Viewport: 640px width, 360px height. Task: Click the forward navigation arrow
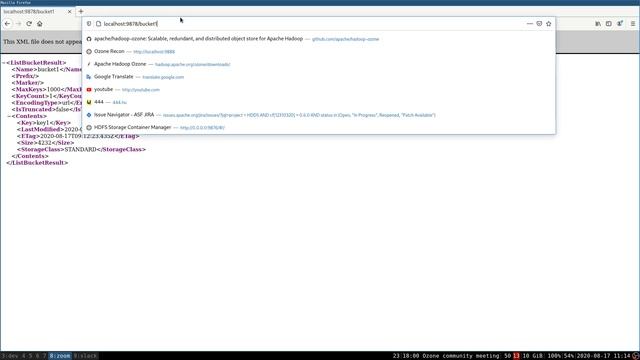pos(18,24)
